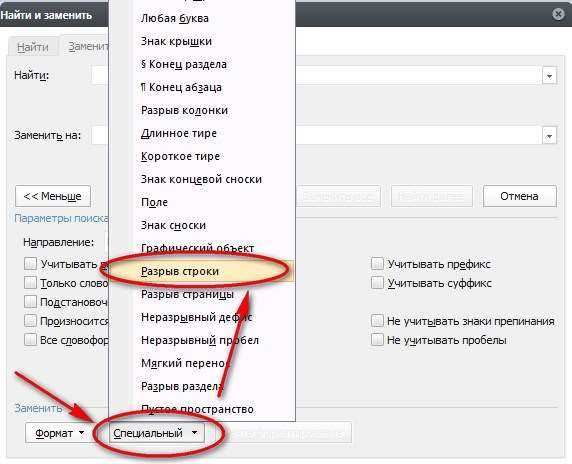This screenshot has height=464, width=572.
Task: Focus the 'Найти' text input field
Action: point(418,76)
